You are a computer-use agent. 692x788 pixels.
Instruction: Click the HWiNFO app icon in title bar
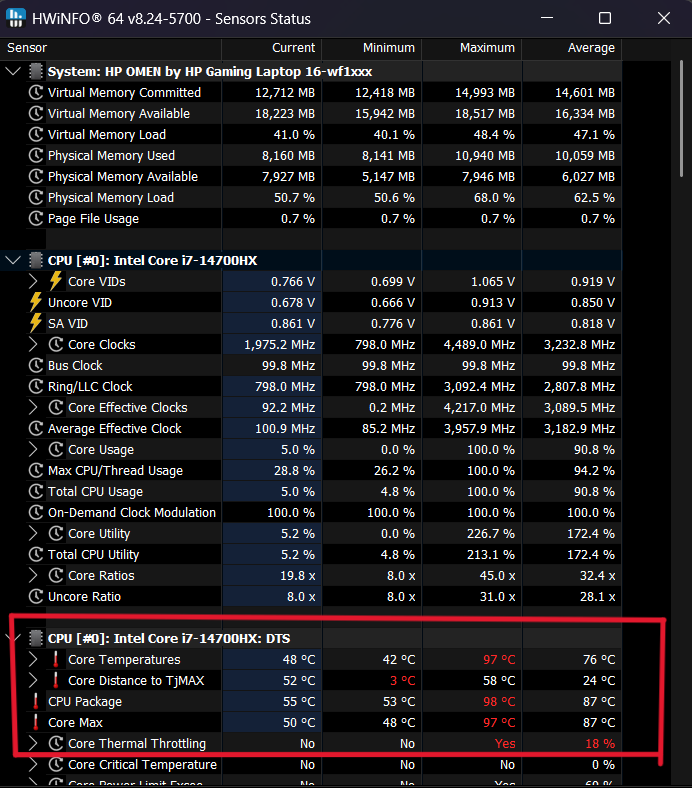click(x=16, y=18)
